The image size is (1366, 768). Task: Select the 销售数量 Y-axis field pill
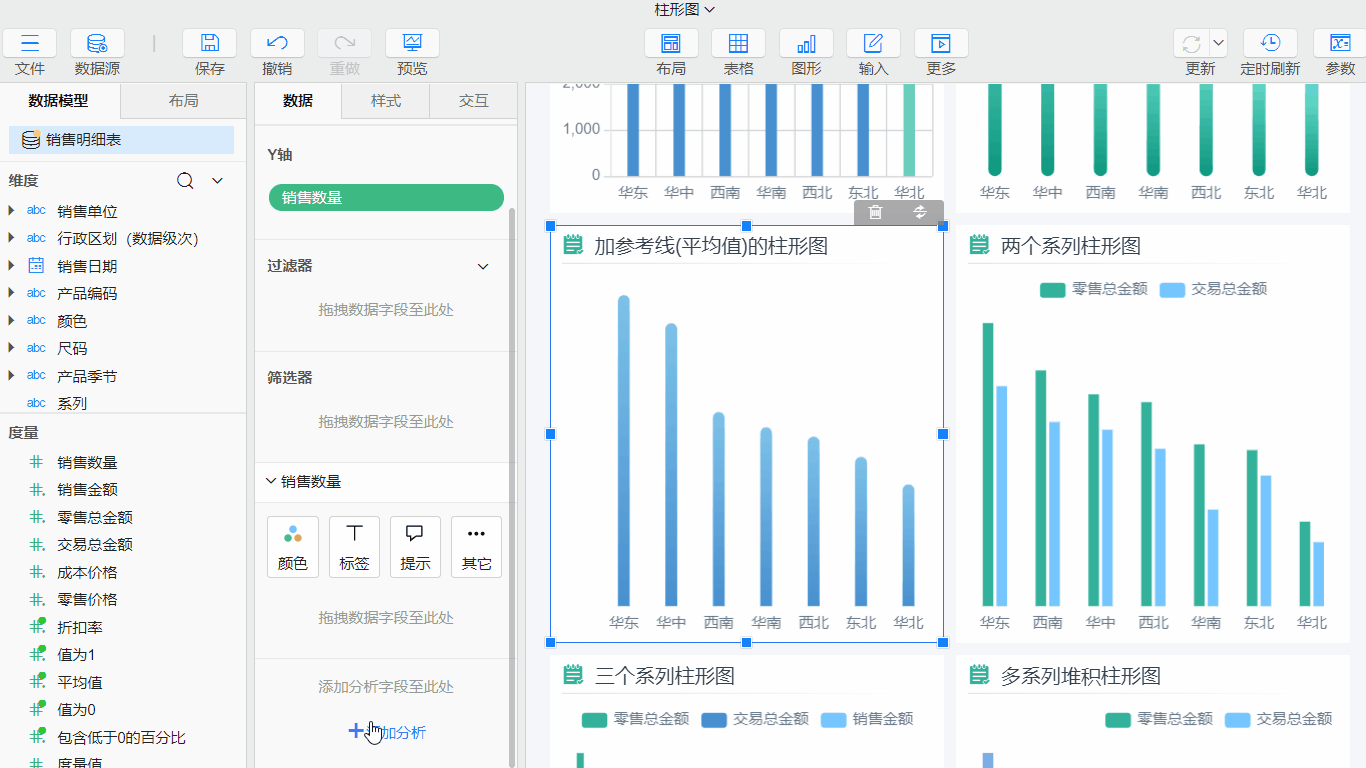point(386,198)
